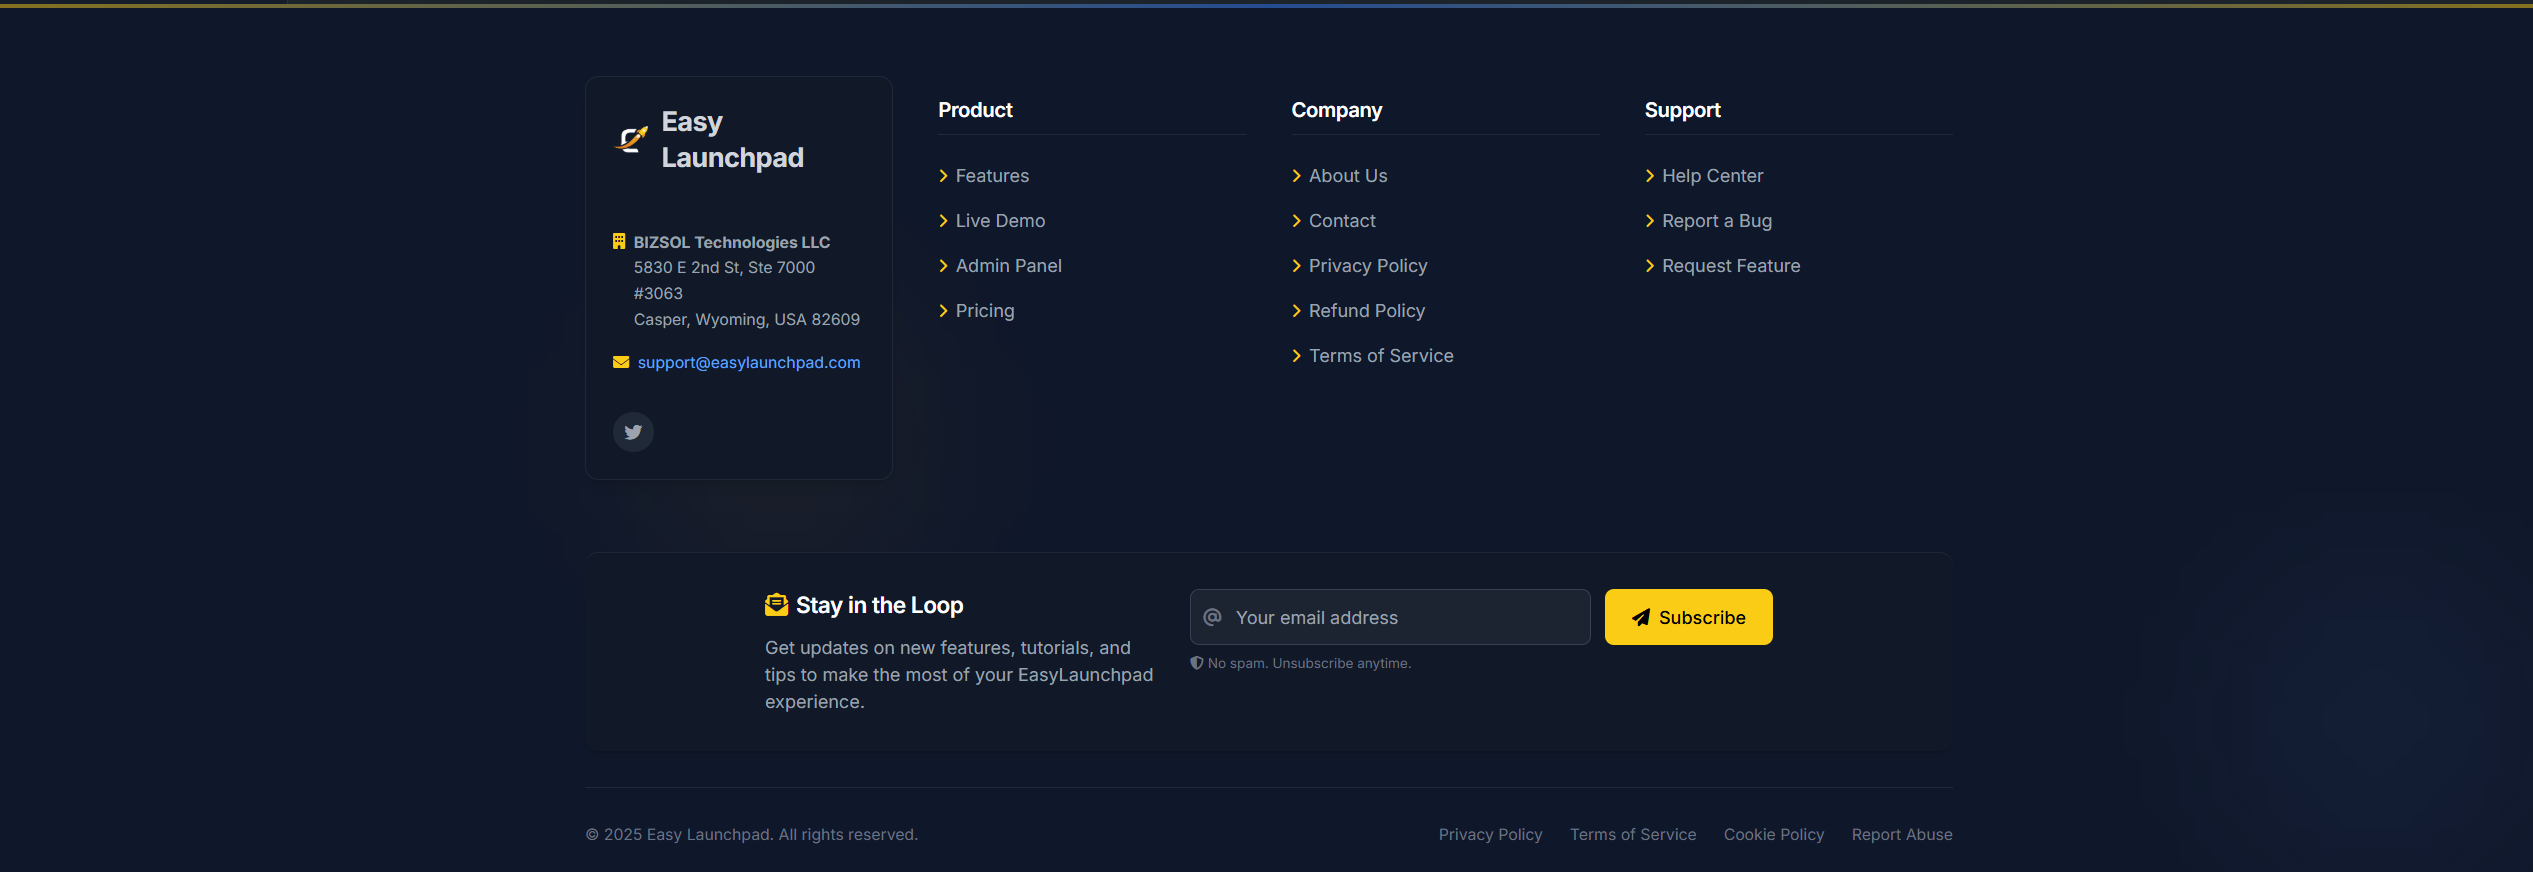Image resolution: width=2533 pixels, height=872 pixels.
Task: Click the support@easylaunchpad.com email link
Action: (x=749, y=362)
